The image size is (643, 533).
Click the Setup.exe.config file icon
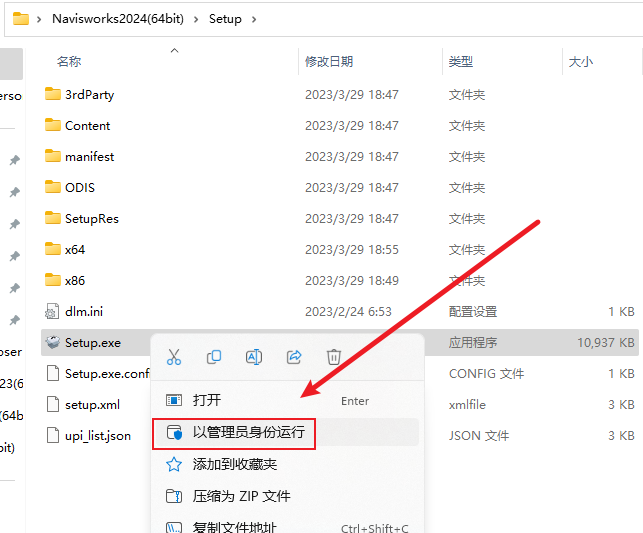(x=52, y=373)
